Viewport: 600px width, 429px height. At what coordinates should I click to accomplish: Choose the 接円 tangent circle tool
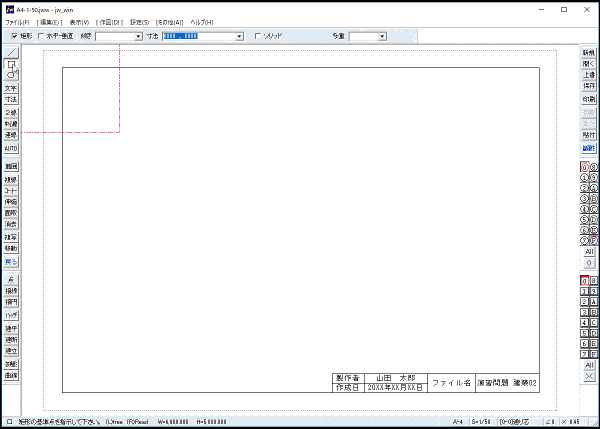pos(11,302)
